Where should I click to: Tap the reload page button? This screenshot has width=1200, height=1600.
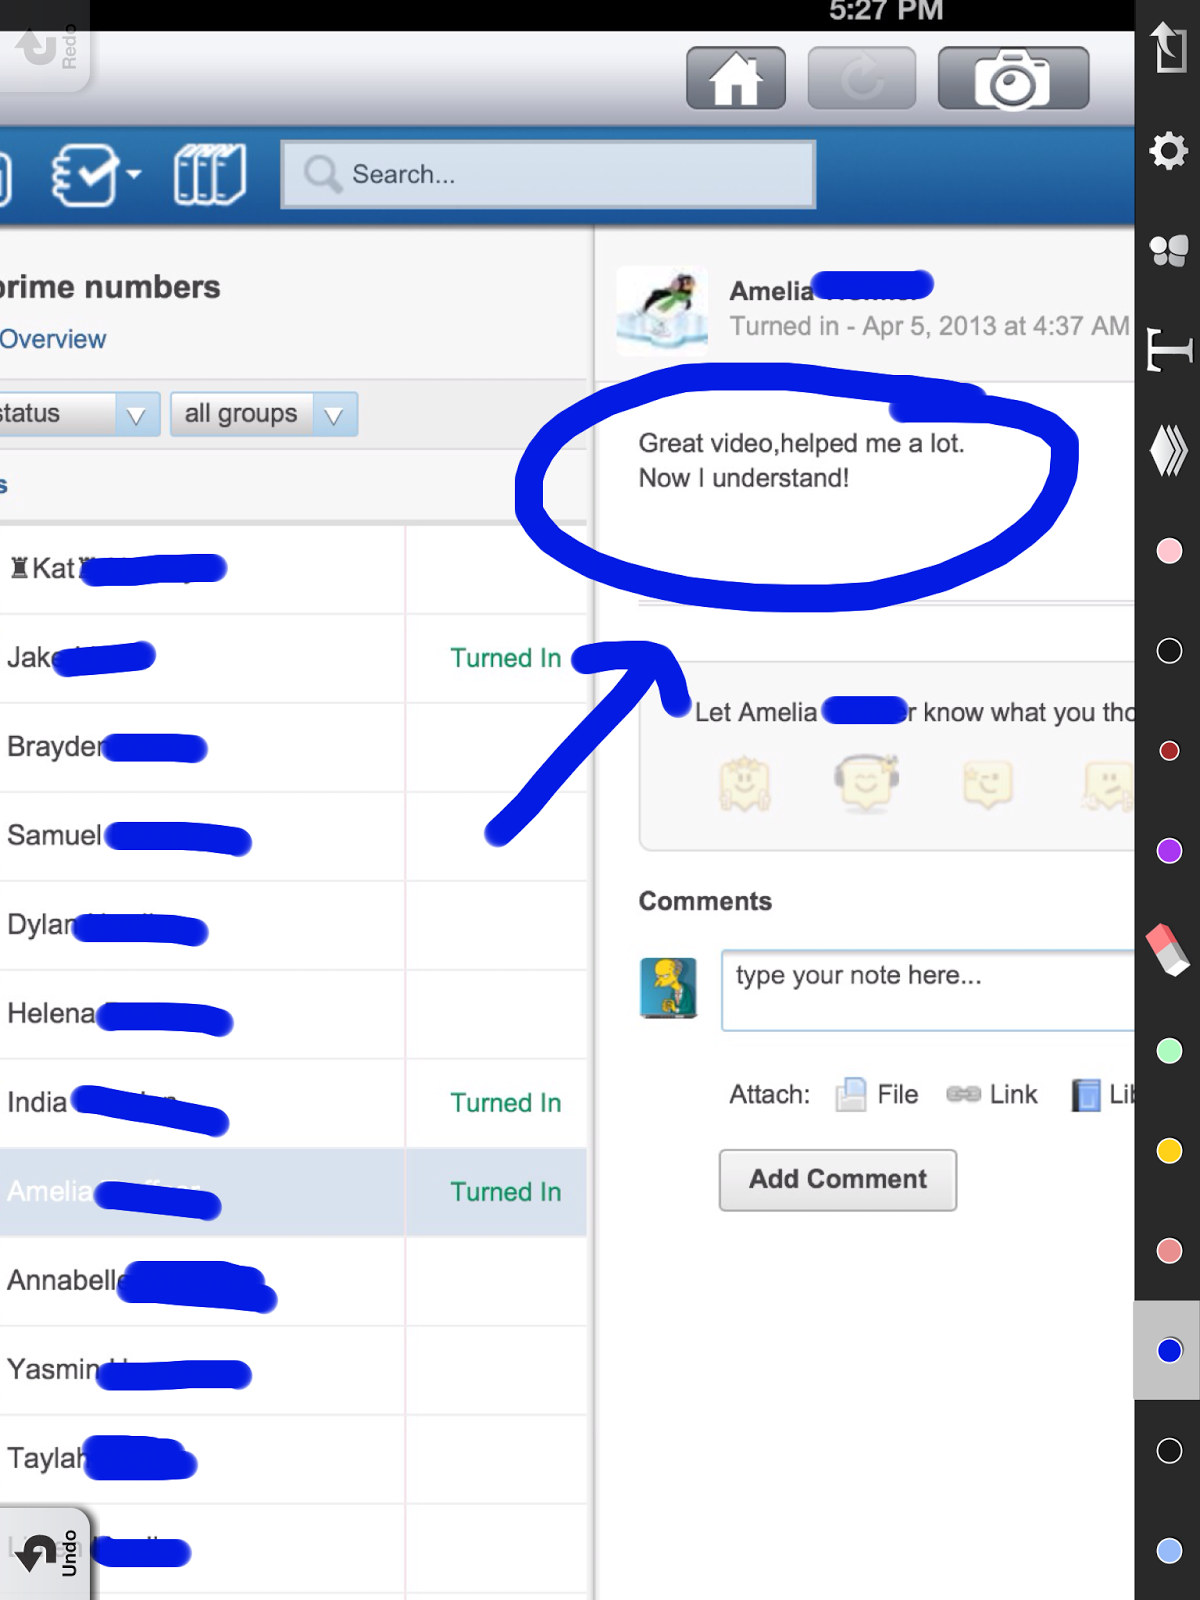pyautogui.click(x=862, y=78)
